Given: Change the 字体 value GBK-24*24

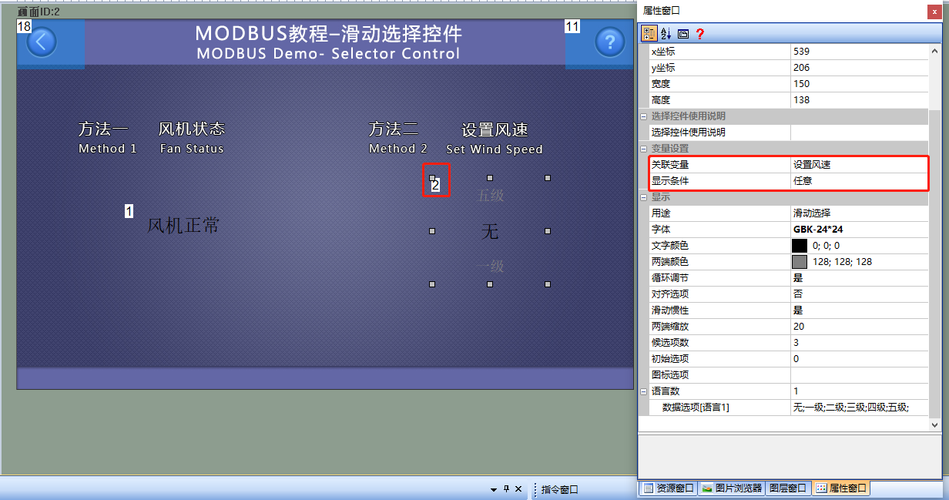Looking at the screenshot, I should point(859,229).
